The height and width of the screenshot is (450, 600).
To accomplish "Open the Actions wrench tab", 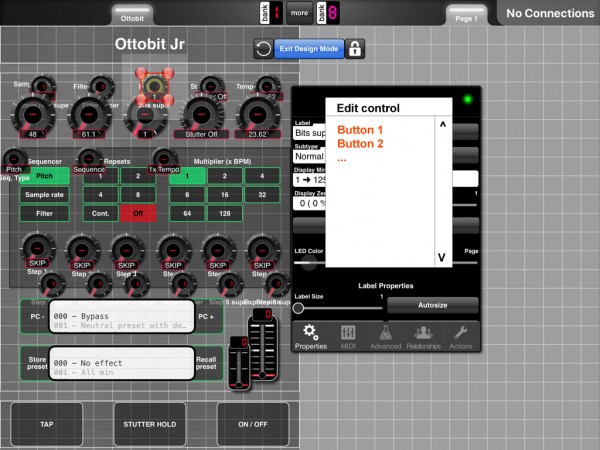I will pyautogui.click(x=461, y=336).
